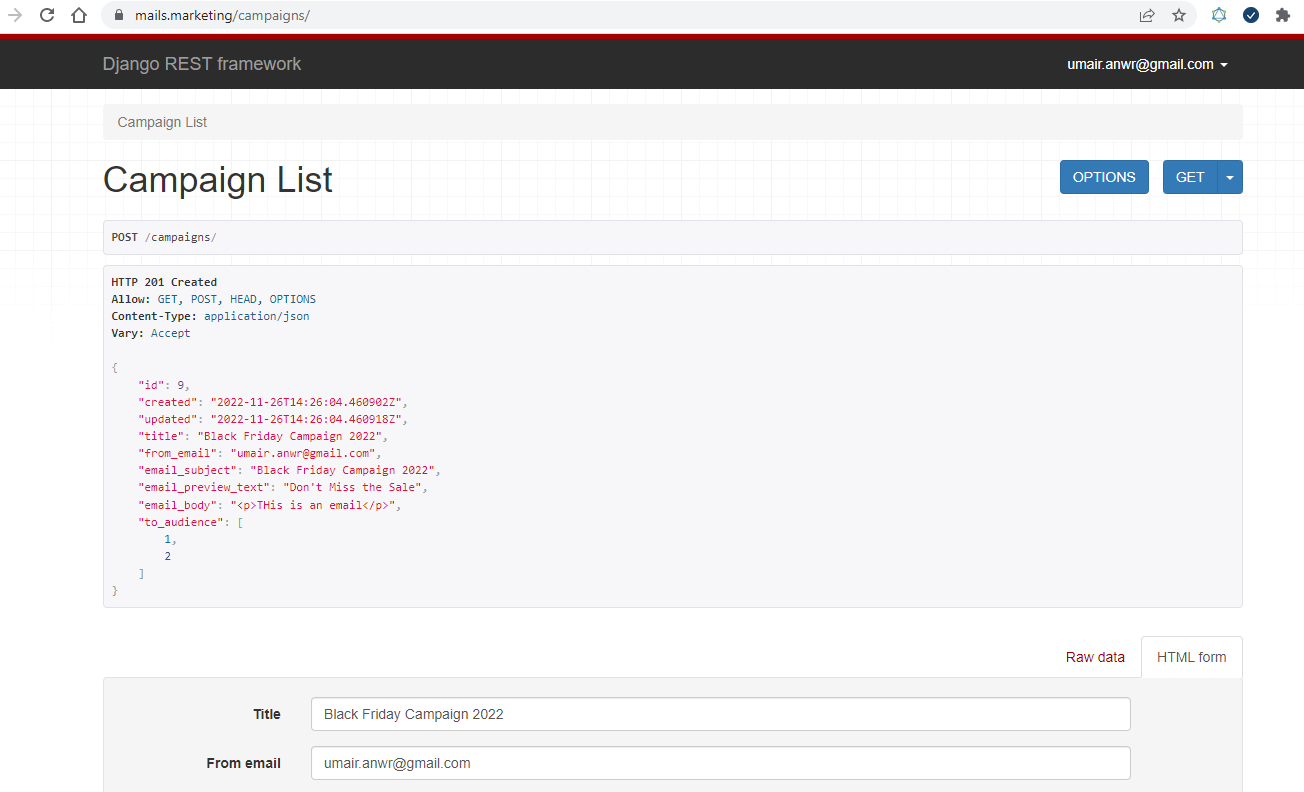Open the extensions puzzle menu
This screenshot has height=792, width=1304.
click(1283, 15)
